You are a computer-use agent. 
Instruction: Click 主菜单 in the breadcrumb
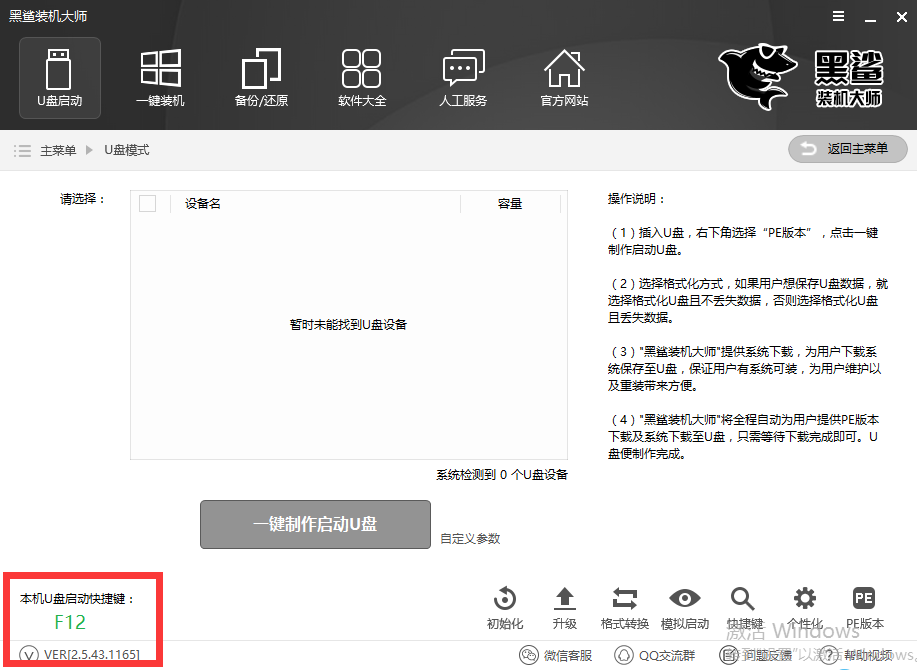click(x=58, y=151)
